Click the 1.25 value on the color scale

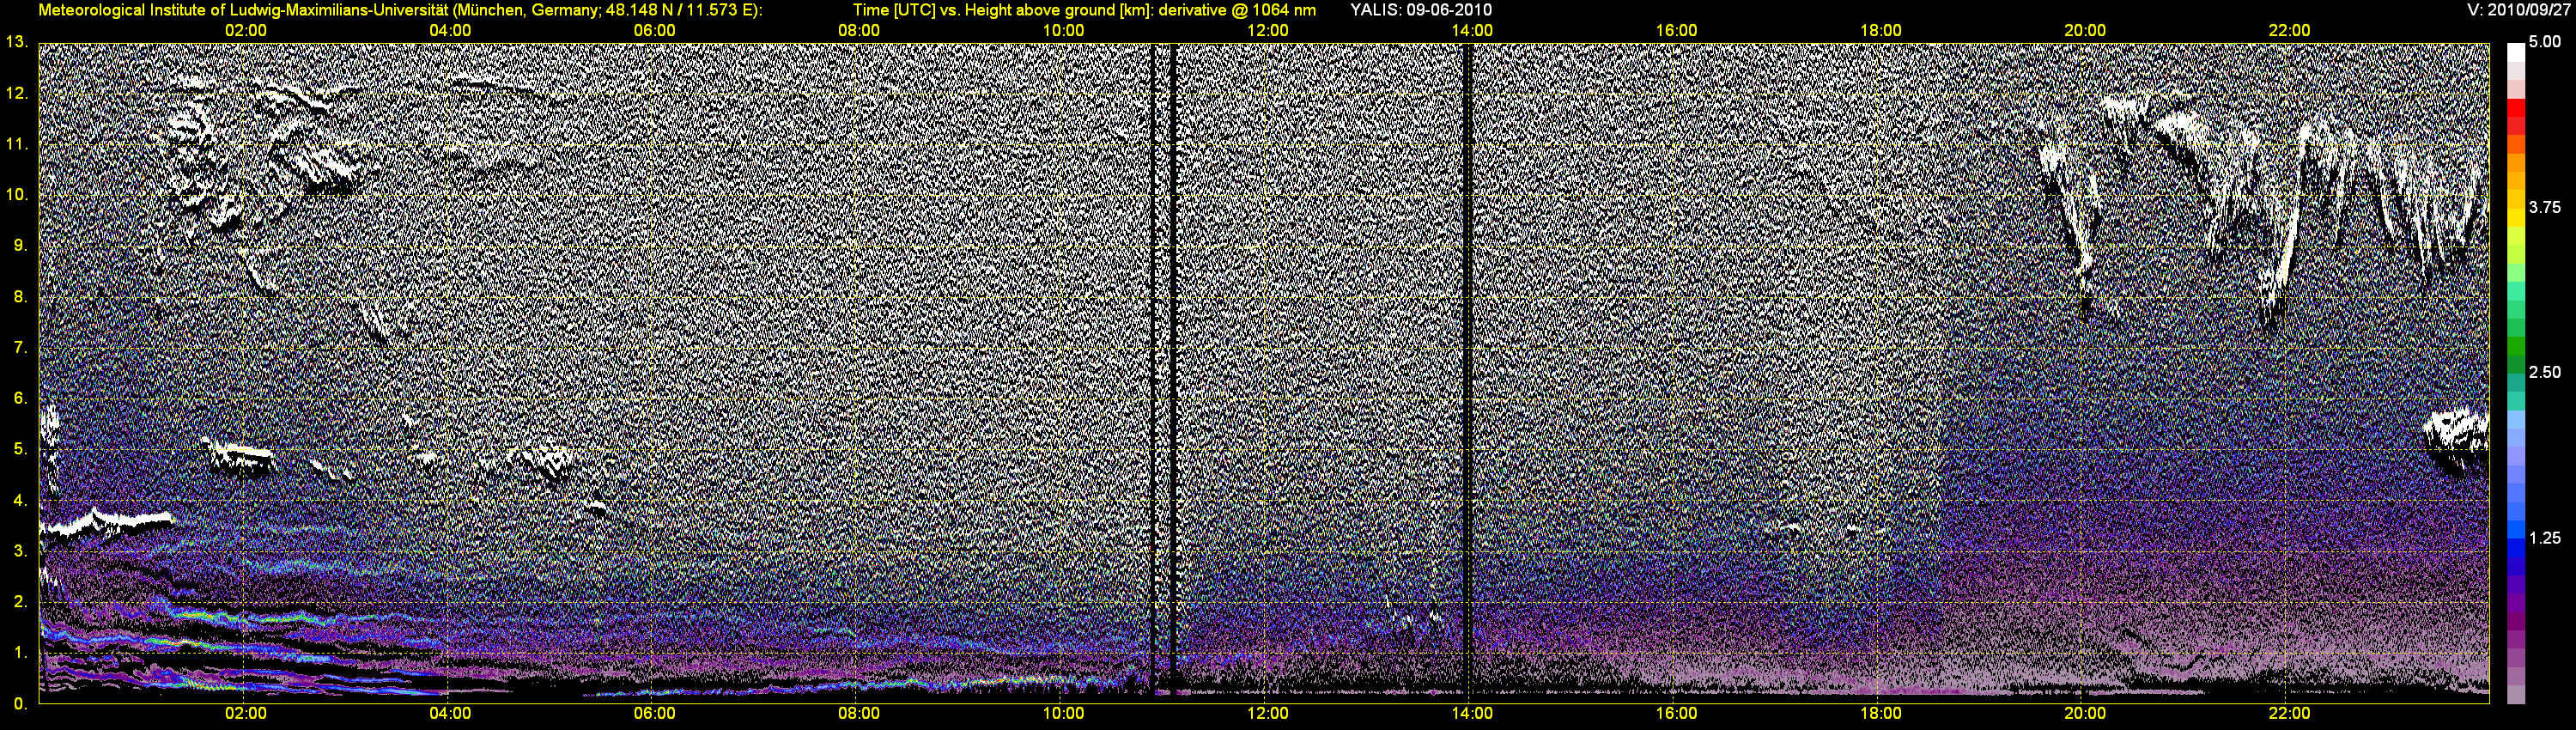[2545, 538]
